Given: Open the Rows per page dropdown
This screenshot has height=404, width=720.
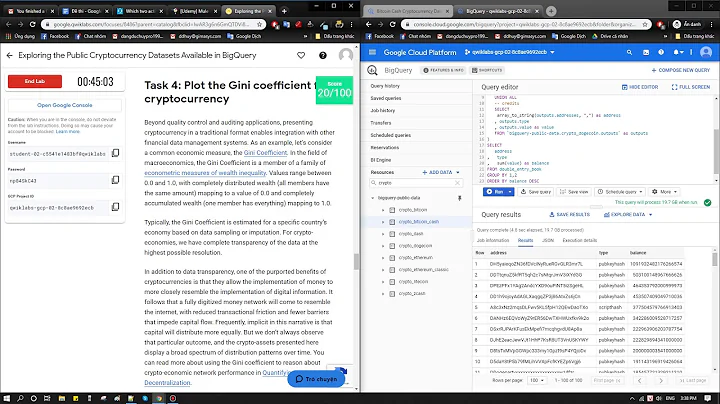Looking at the screenshot, I should [x=536, y=380].
